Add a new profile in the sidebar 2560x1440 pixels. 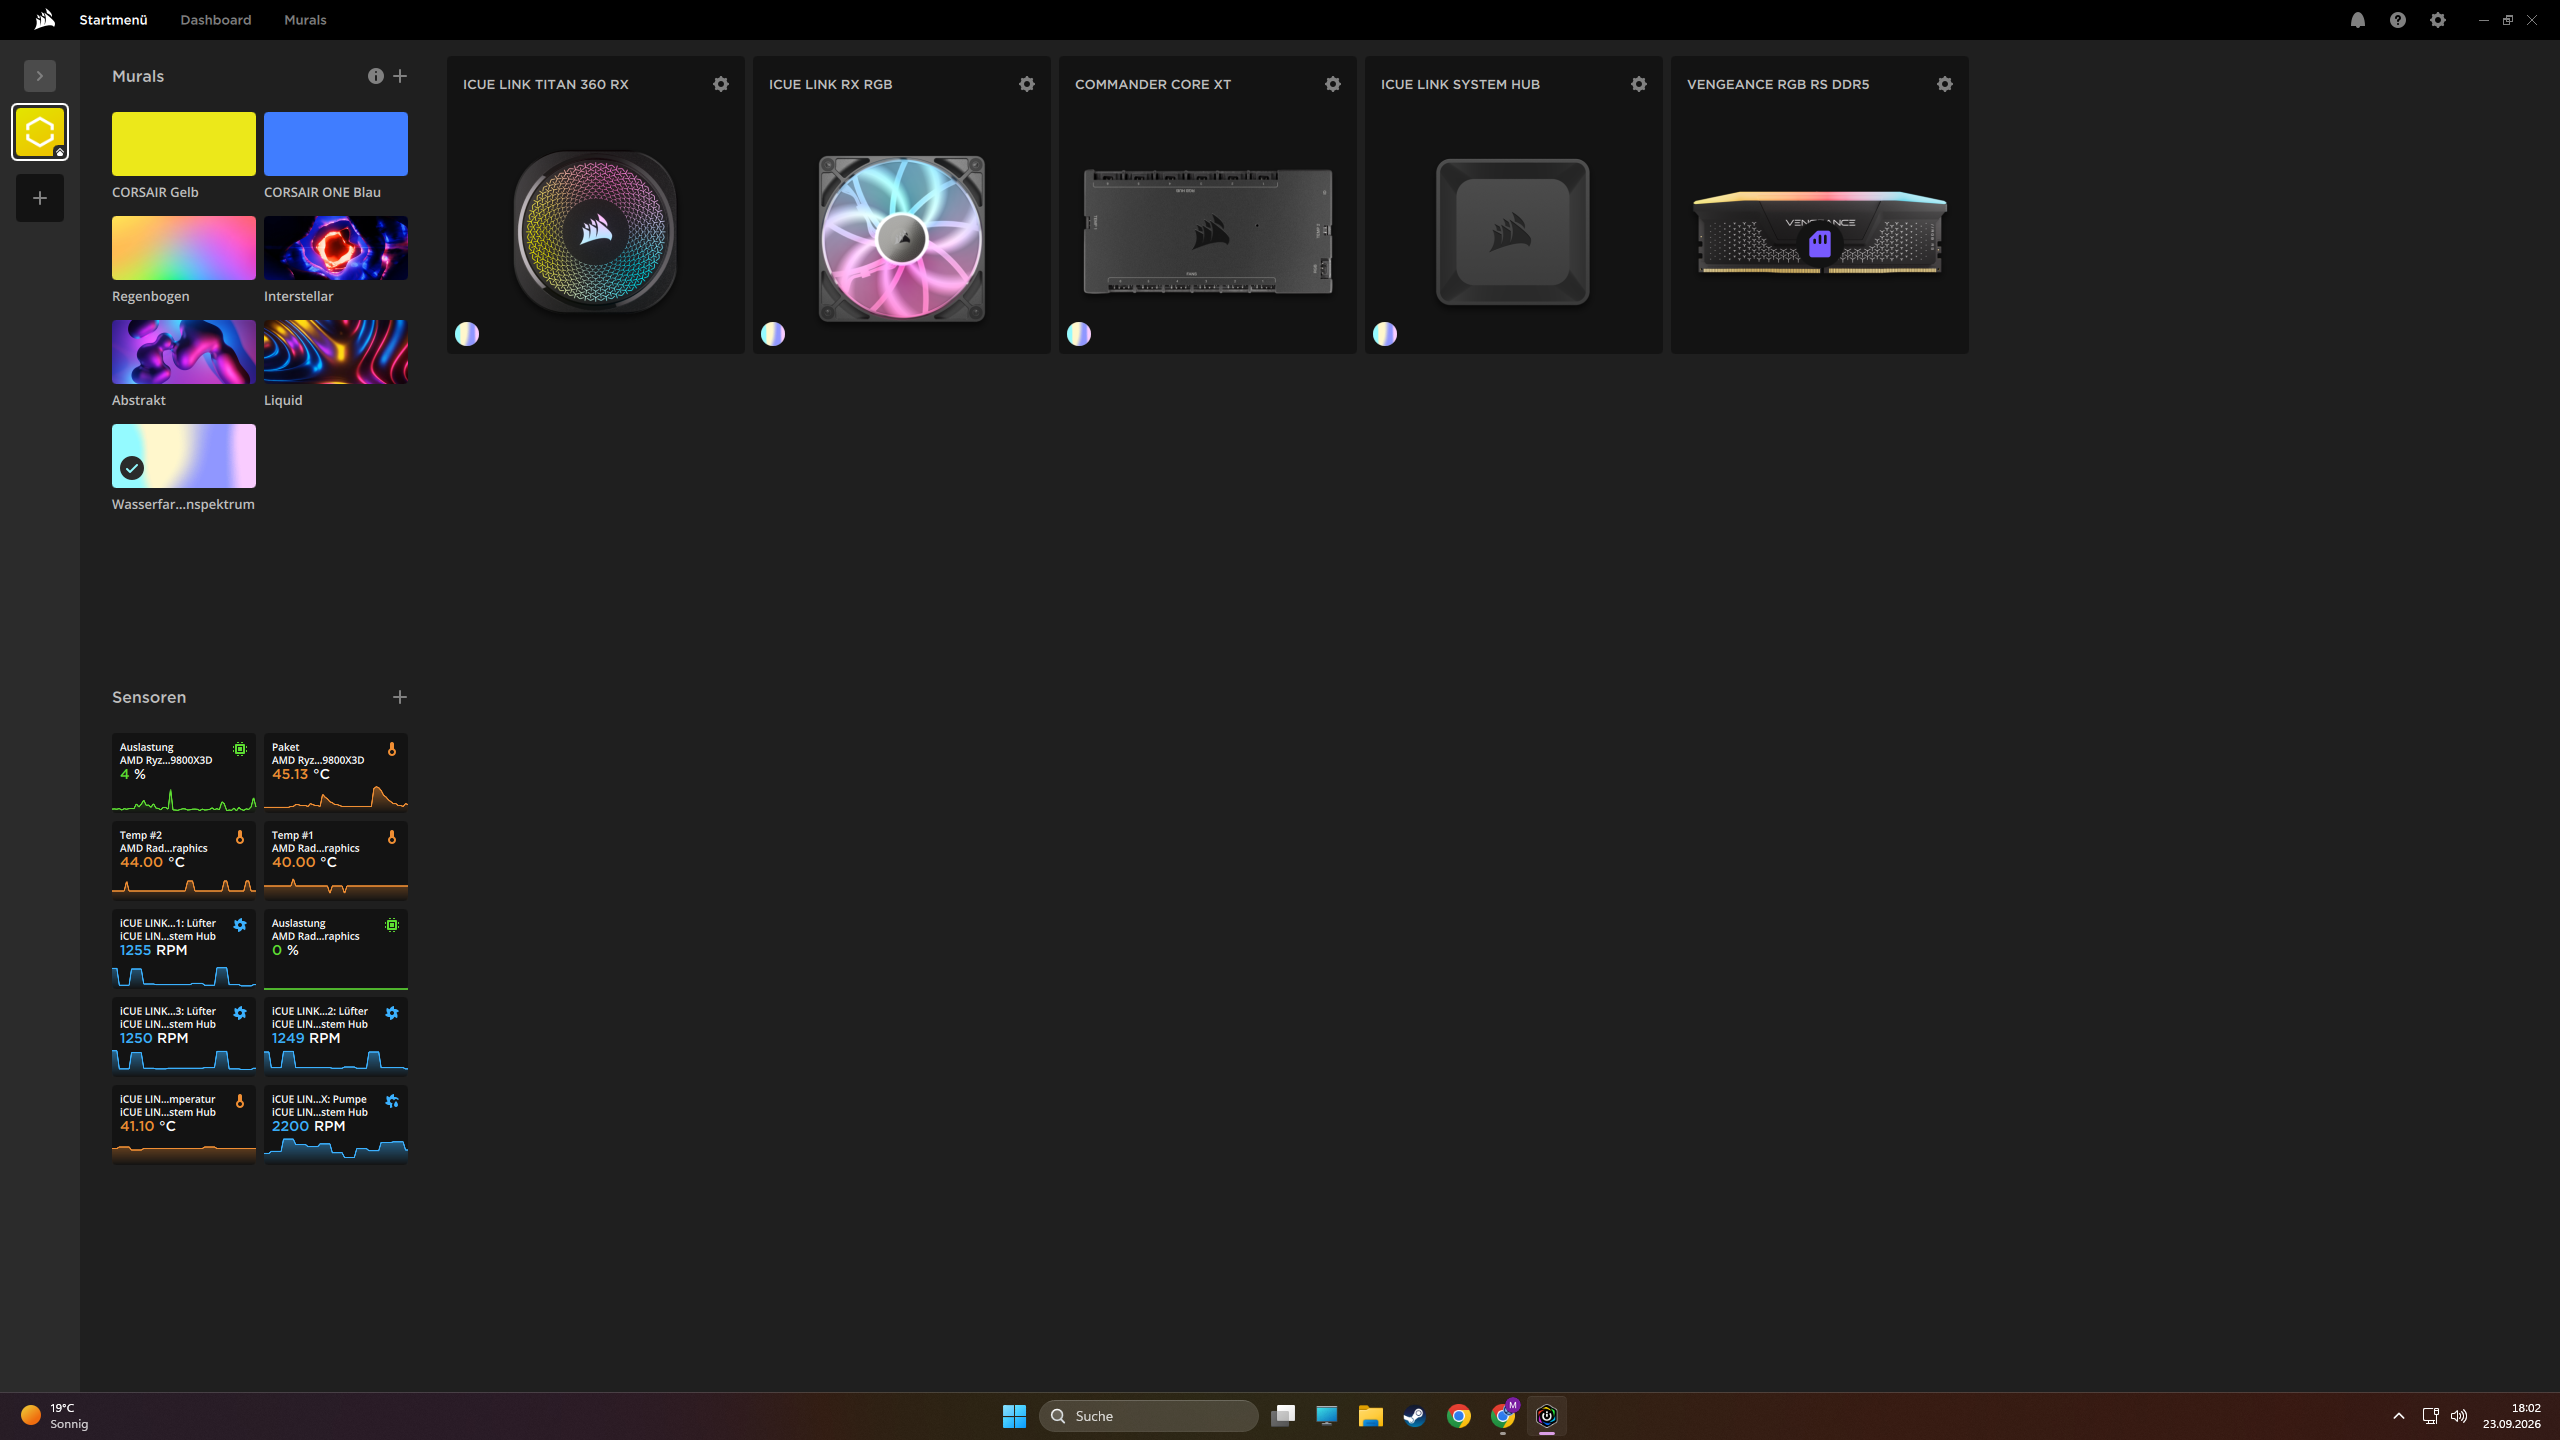coord(40,198)
